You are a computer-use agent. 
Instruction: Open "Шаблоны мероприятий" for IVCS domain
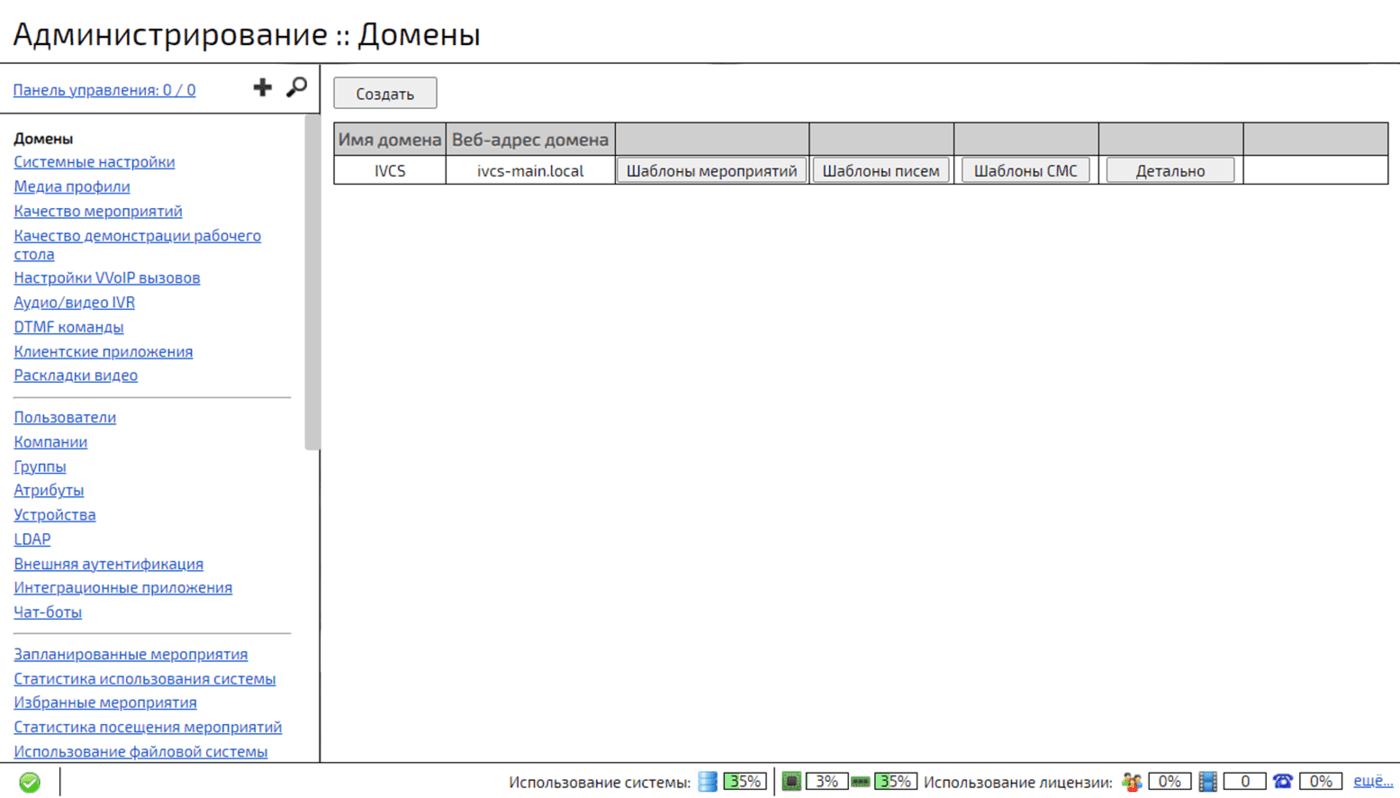(x=711, y=171)
